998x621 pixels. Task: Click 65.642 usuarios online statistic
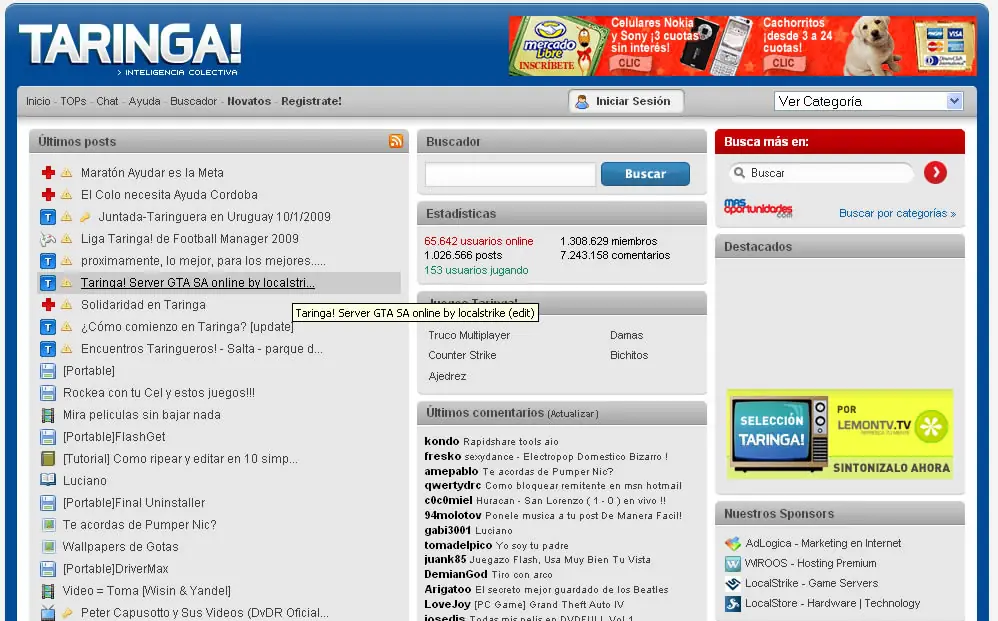coord(479,241)
